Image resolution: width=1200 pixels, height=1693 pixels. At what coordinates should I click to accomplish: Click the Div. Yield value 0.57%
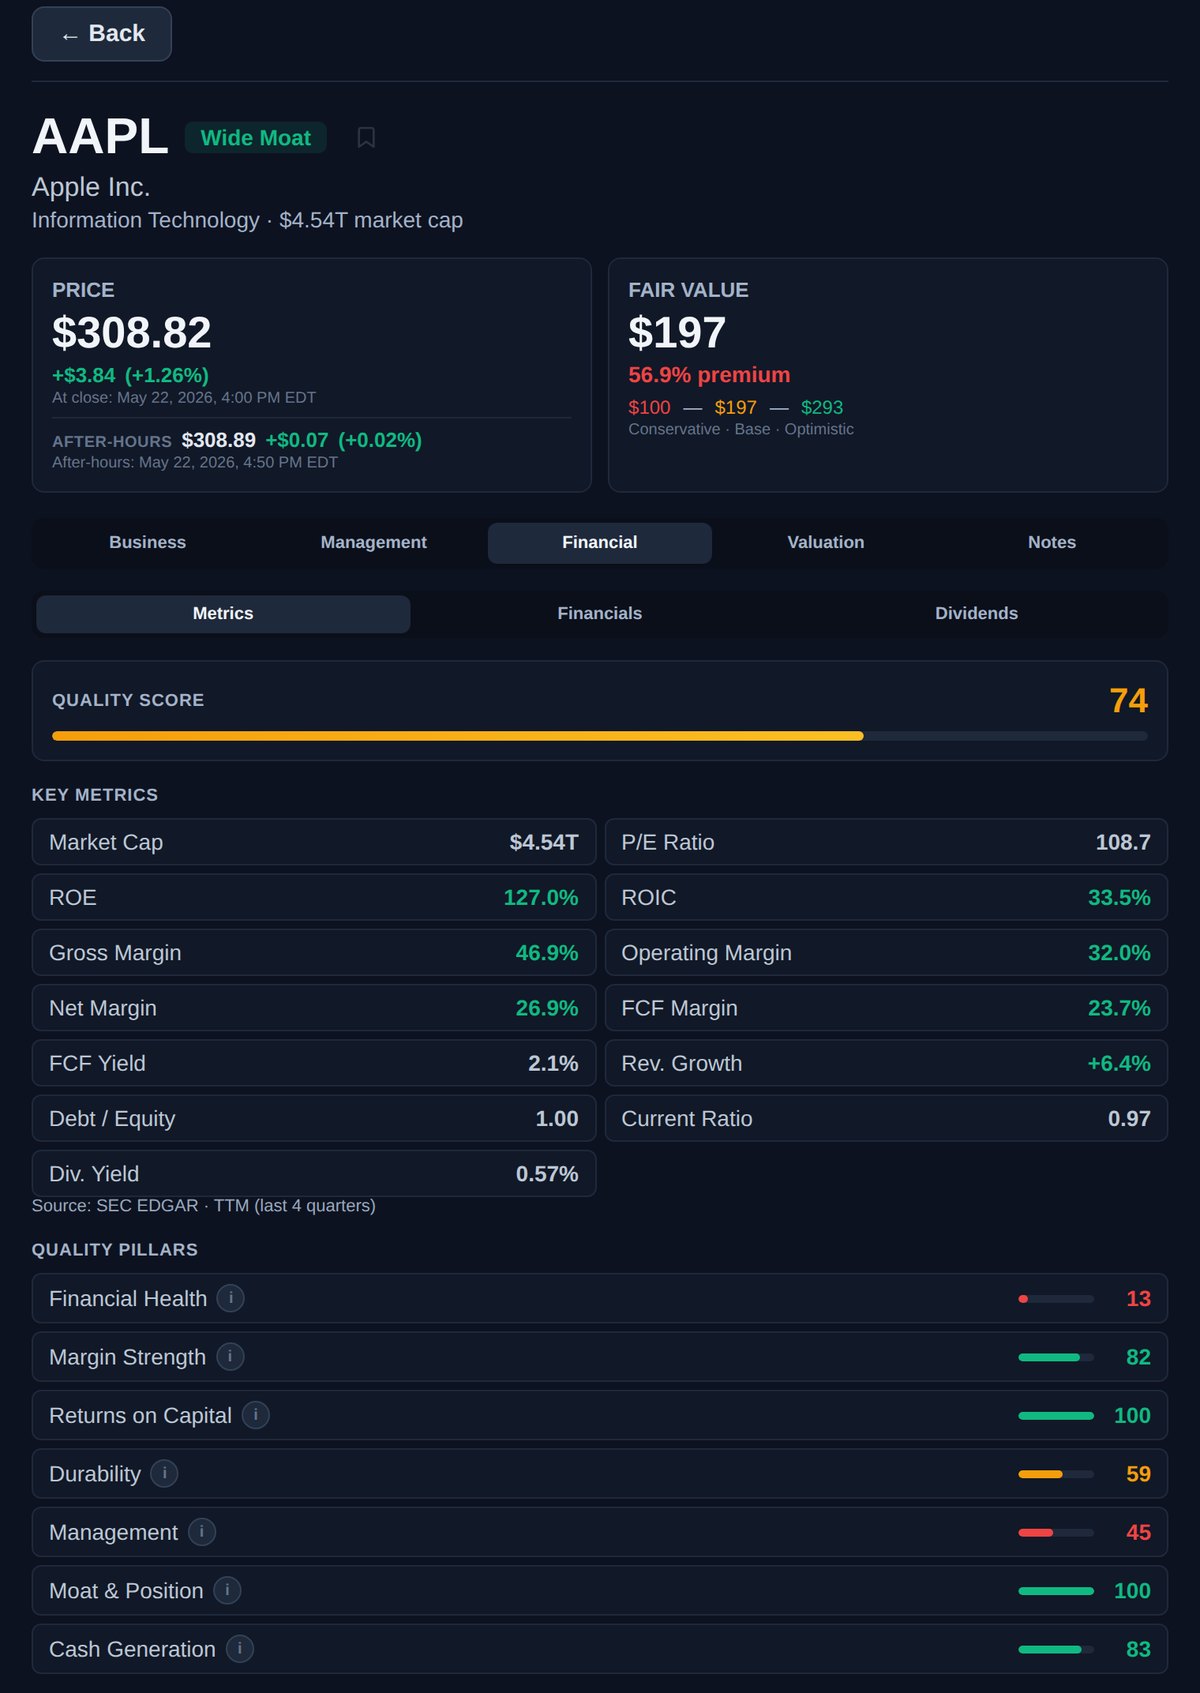point(547,1174)
